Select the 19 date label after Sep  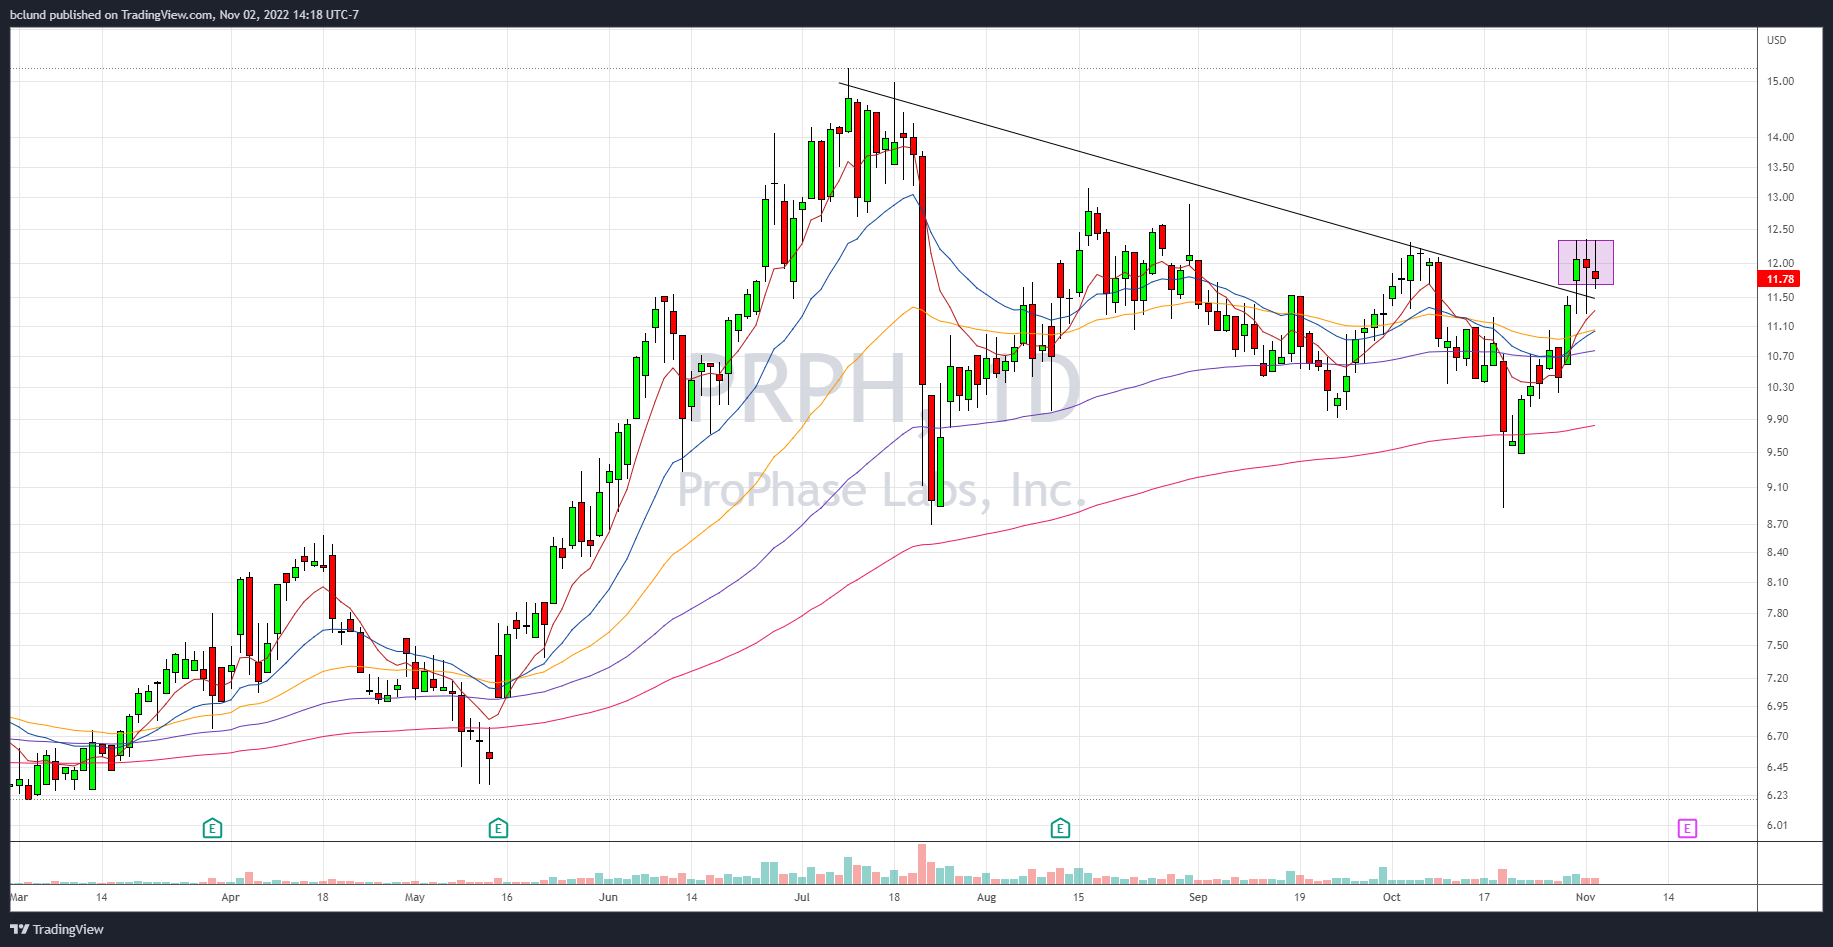point(1300,897)
